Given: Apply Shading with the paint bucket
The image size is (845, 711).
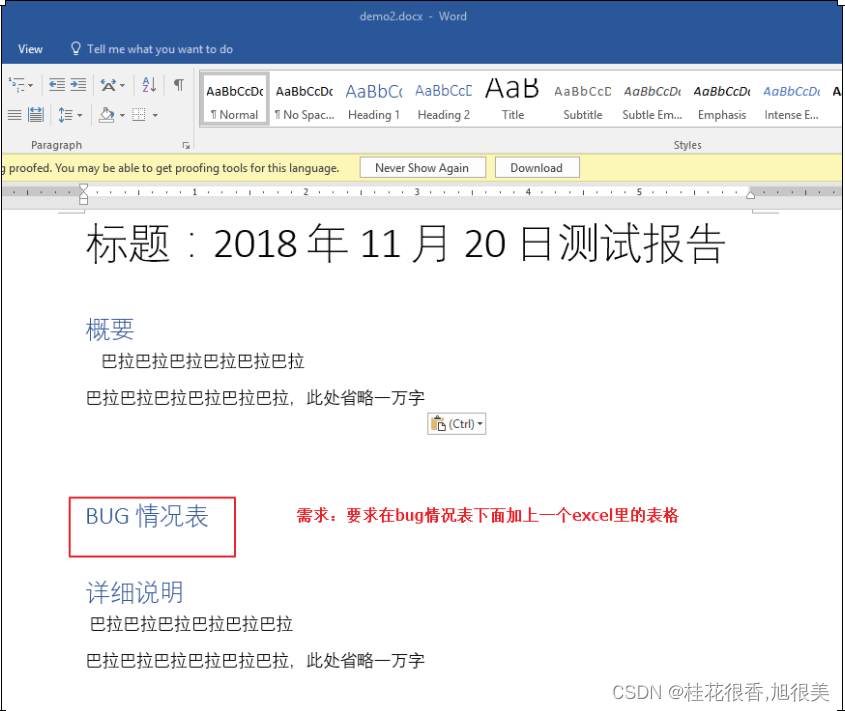Looking at the screenshot, I should tap(107, 114).
